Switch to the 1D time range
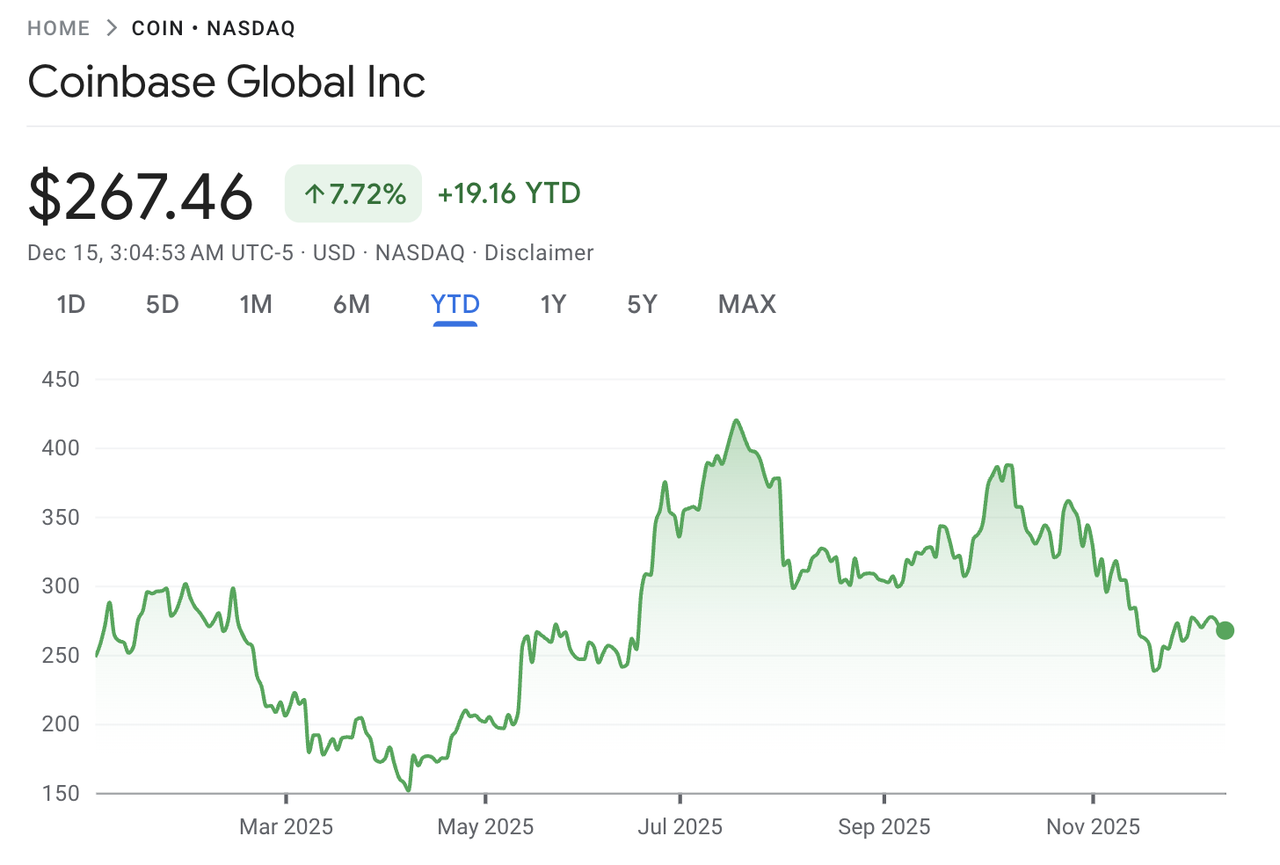The width and height of the screenshot is (1280, 865). pos(71,304)
